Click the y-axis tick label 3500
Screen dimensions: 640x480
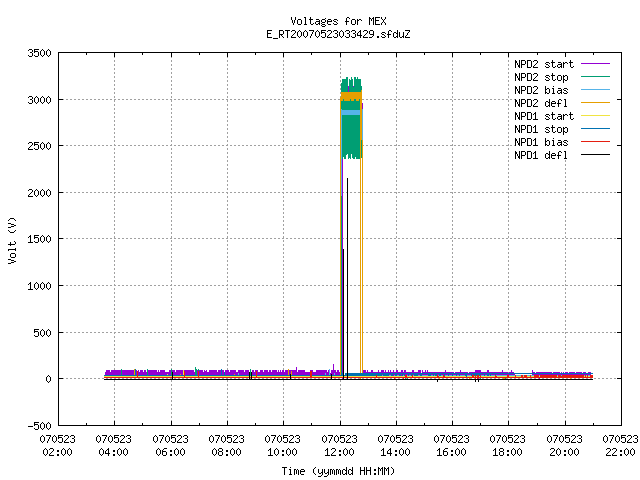tap(40, 53)
